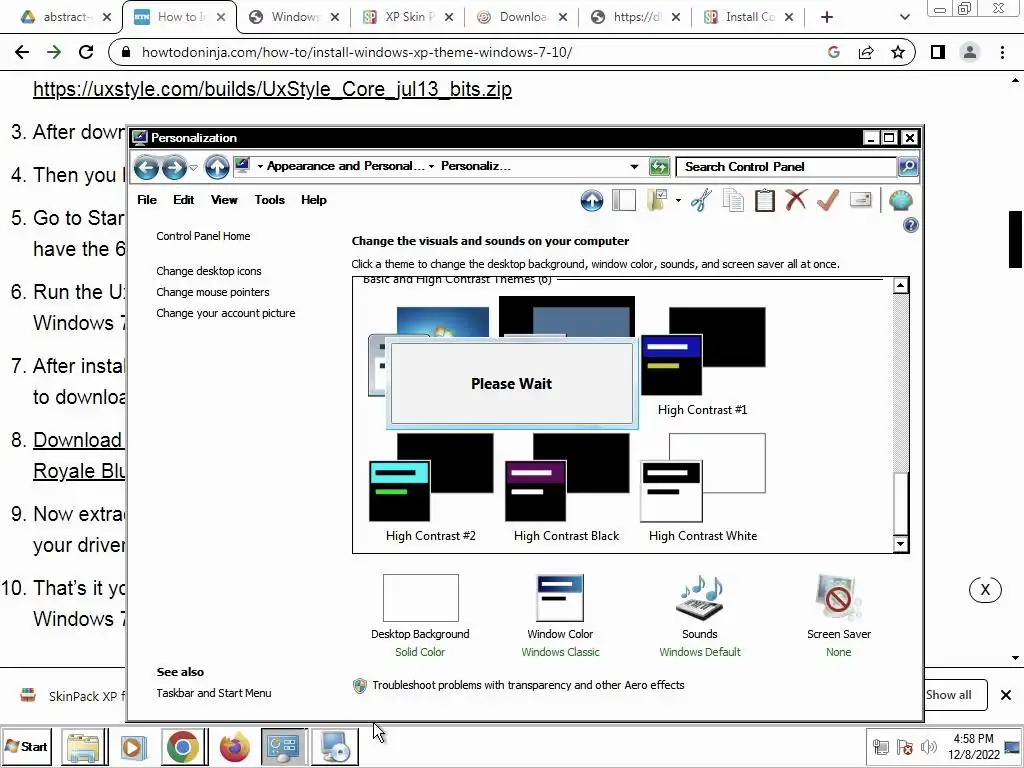Viewport: 1024px width, 768px height.
Task: Open Chrome three-dot menu
Action: (1002, 52)
